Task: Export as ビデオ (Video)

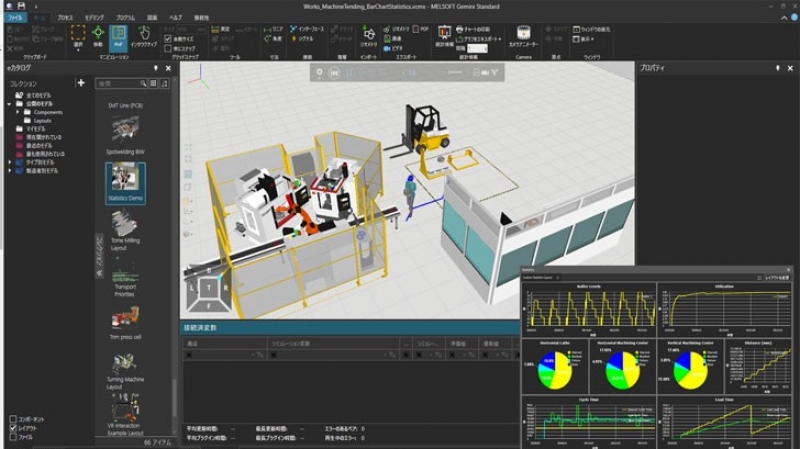Action: point(393,48)
